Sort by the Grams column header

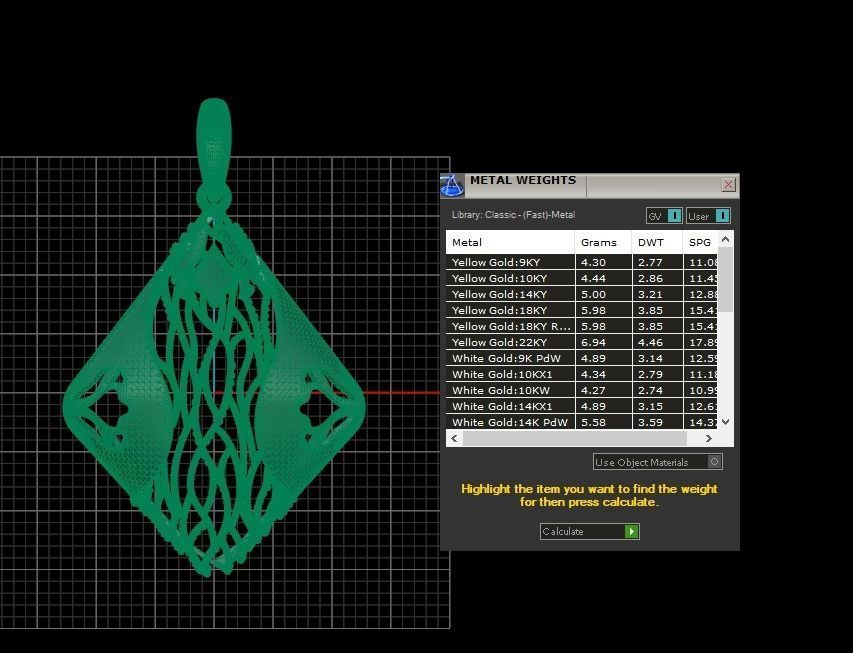tap(603, 242)
